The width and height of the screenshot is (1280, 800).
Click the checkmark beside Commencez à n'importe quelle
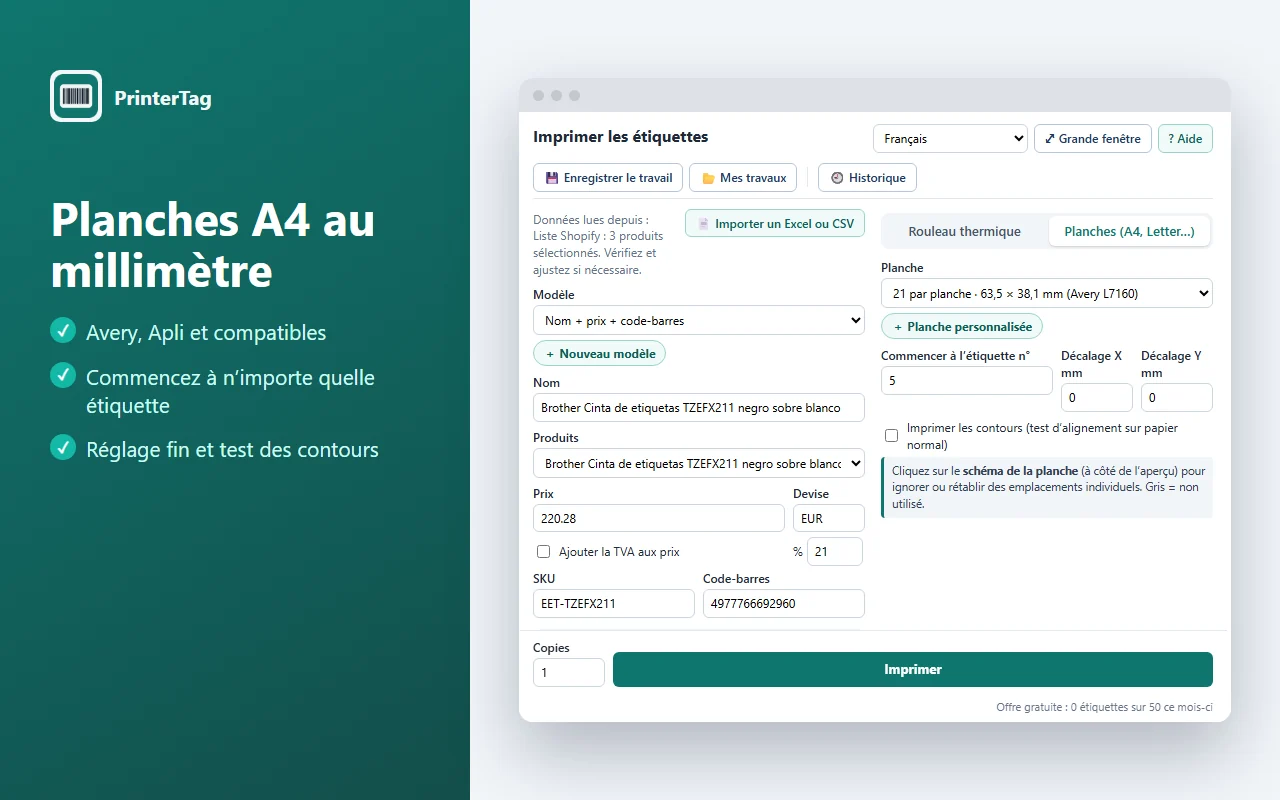[x=63, y=375]
